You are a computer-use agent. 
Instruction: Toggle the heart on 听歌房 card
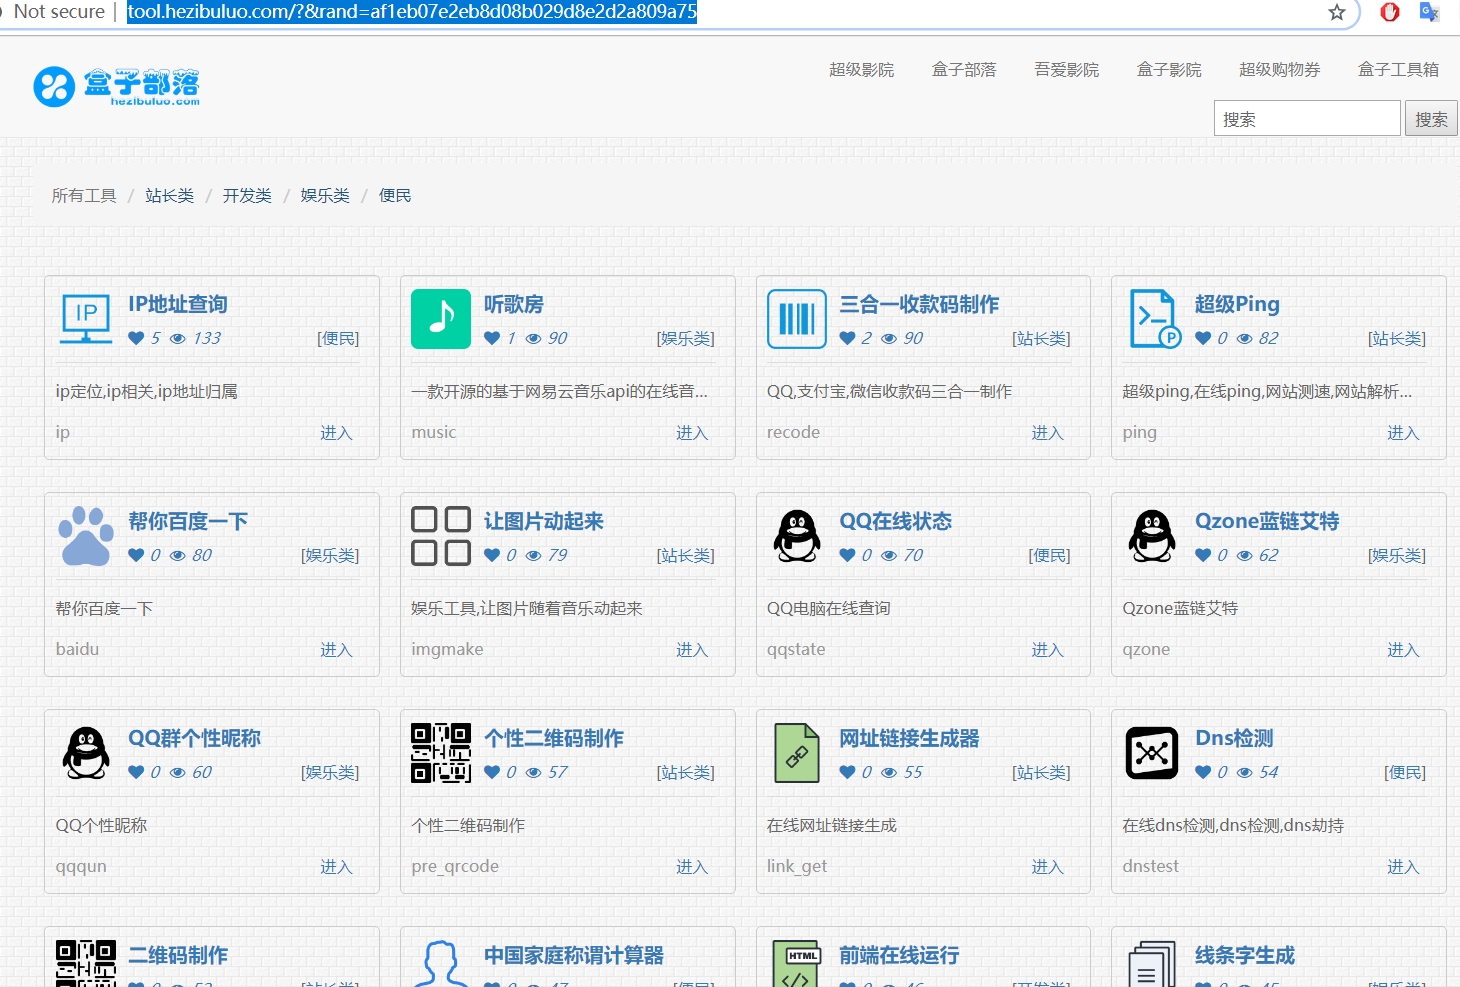(492, 338)
